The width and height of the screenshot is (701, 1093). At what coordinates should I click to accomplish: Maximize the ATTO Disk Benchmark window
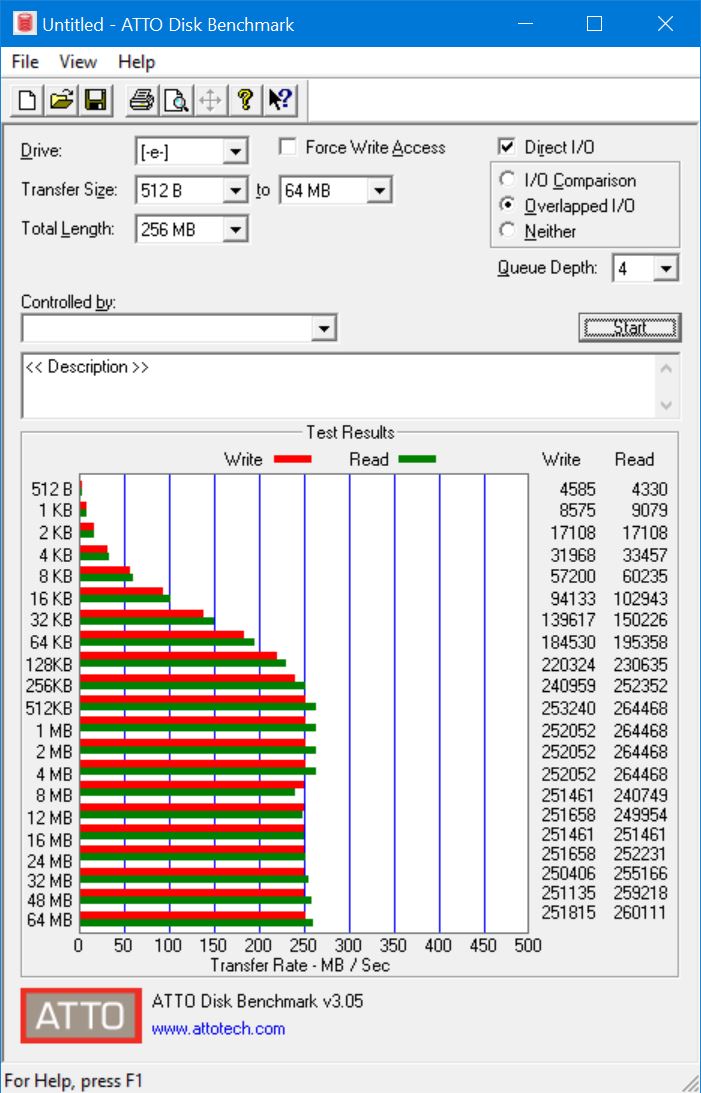tap(594, 24)
